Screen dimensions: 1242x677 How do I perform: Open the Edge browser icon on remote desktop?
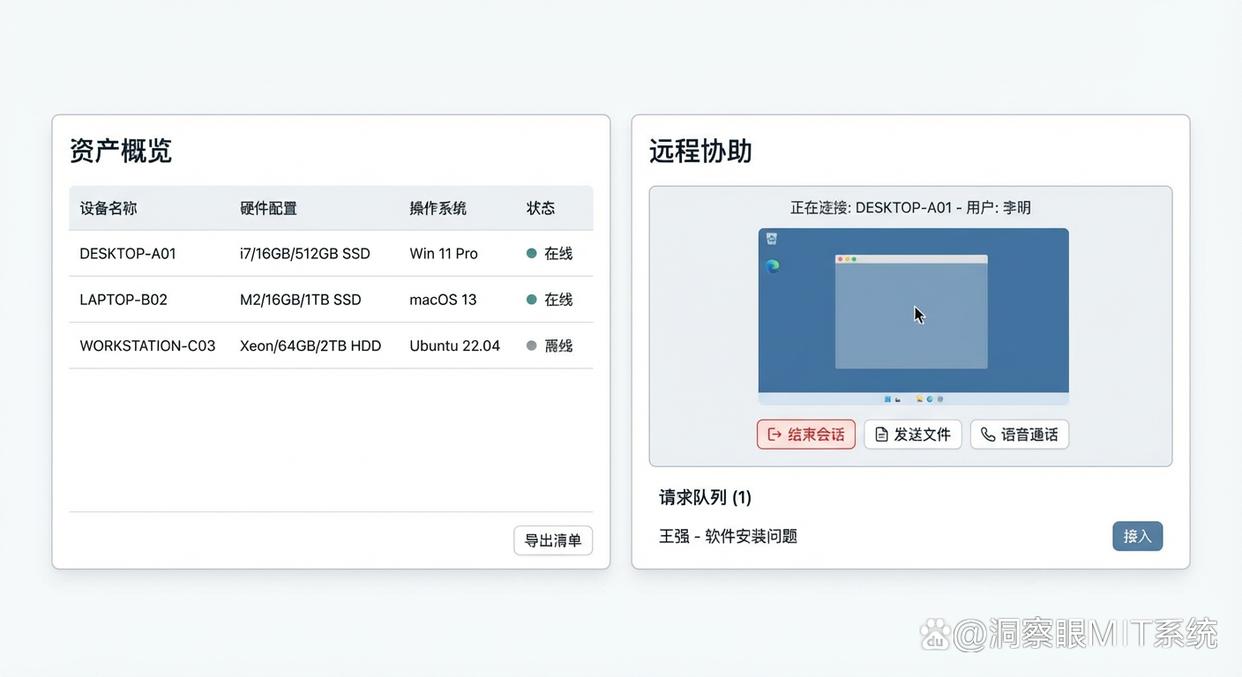[x=772, y=266]
